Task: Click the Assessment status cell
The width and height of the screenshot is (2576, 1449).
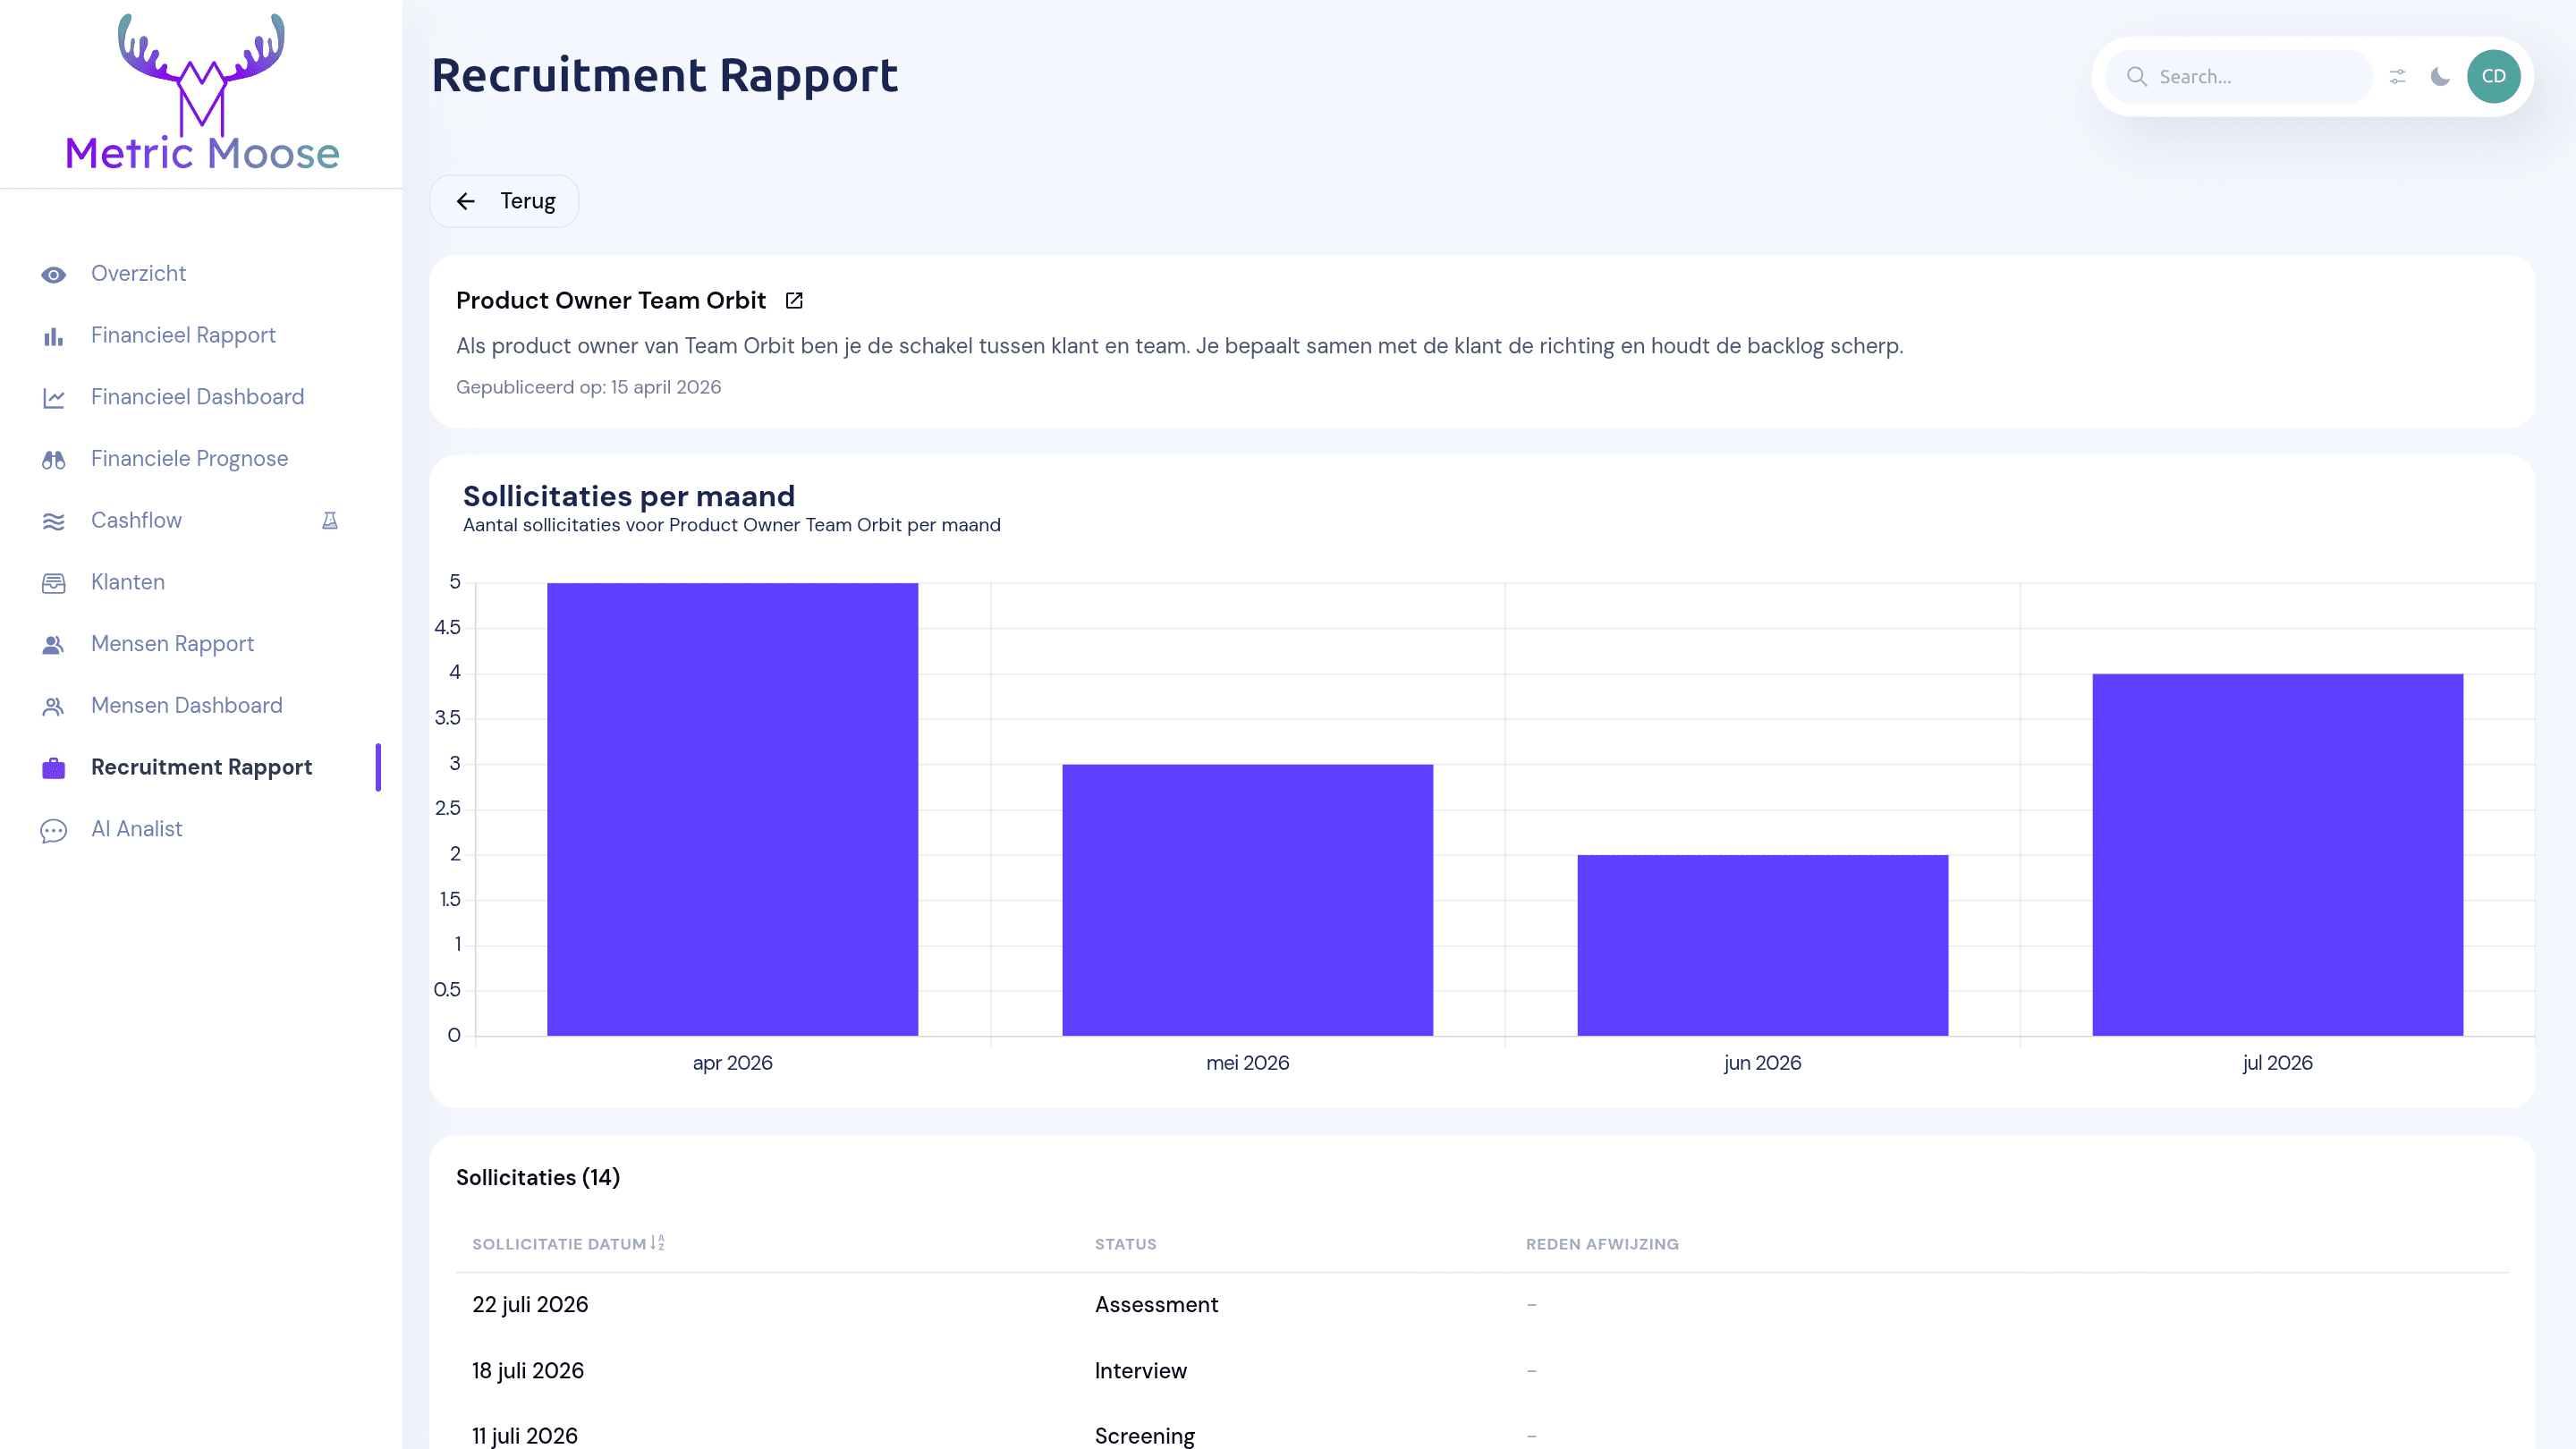Action: click(x=1157, y=1305)
